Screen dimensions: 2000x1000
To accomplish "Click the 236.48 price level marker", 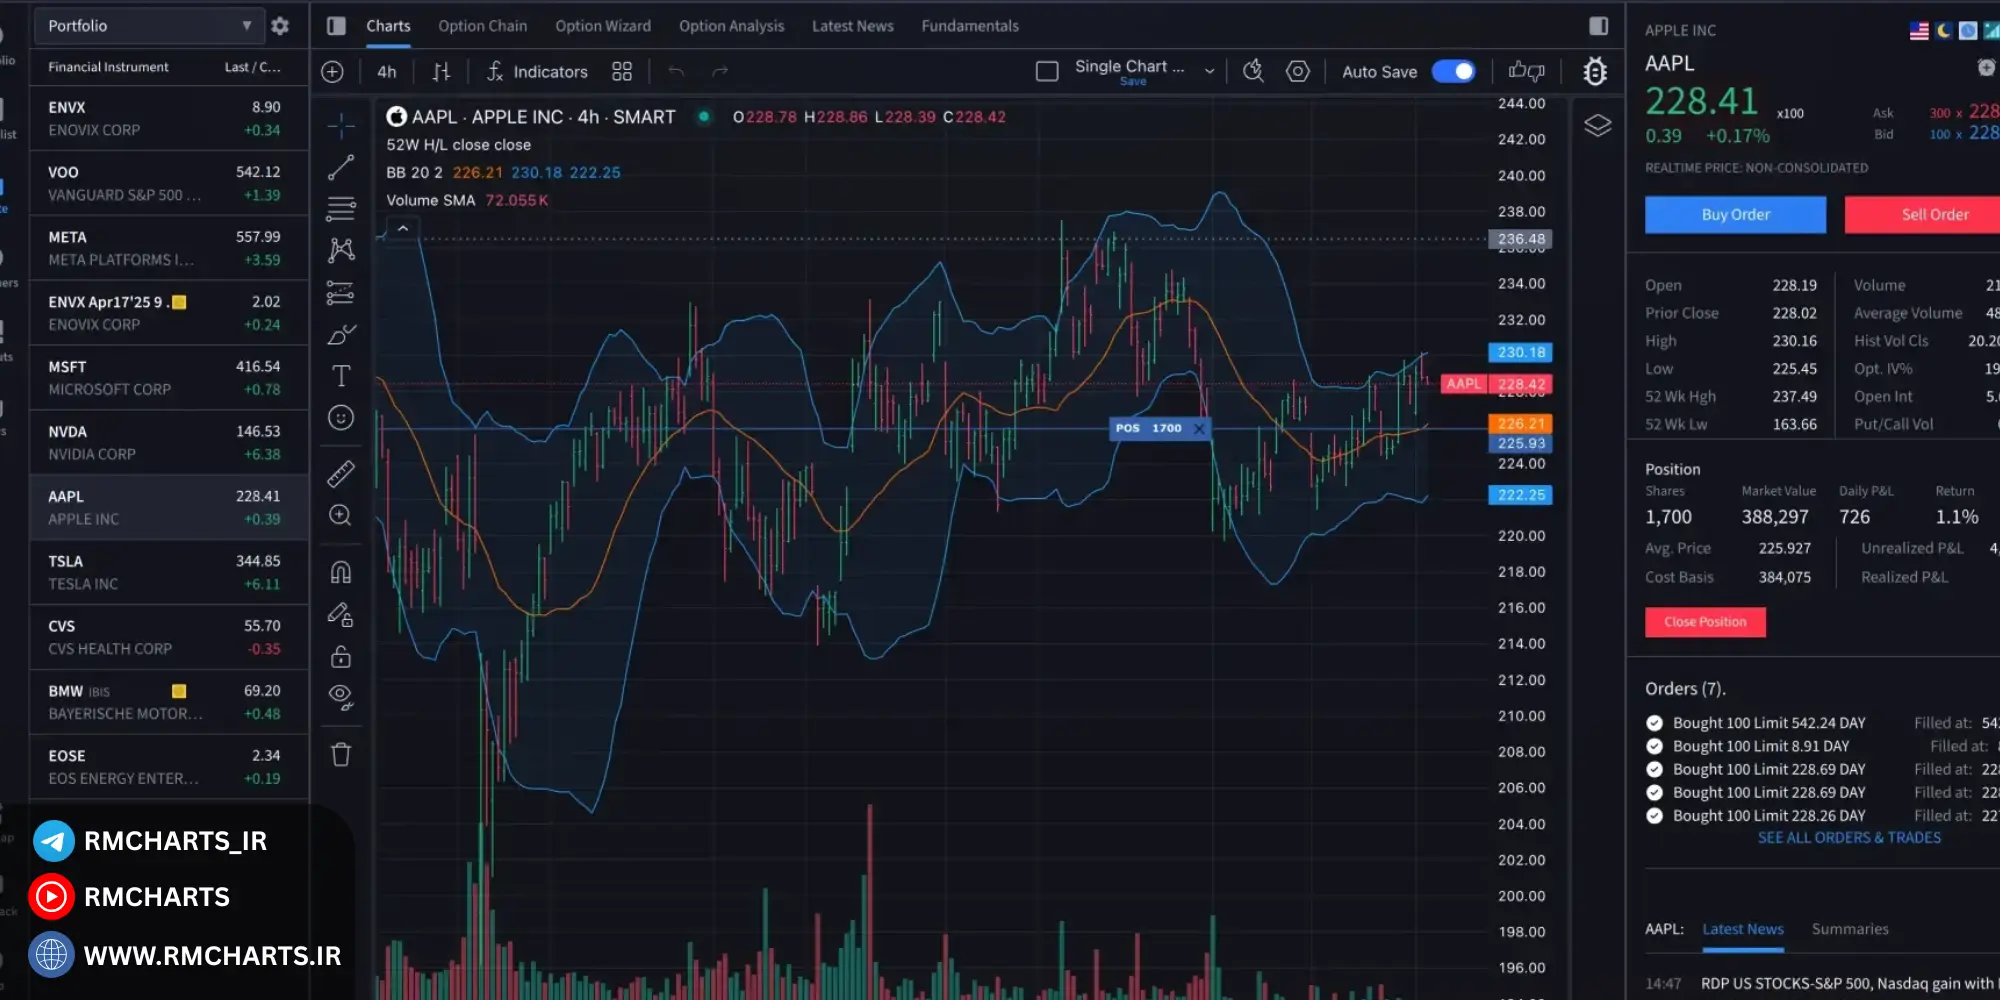I will click(1520, 239).
